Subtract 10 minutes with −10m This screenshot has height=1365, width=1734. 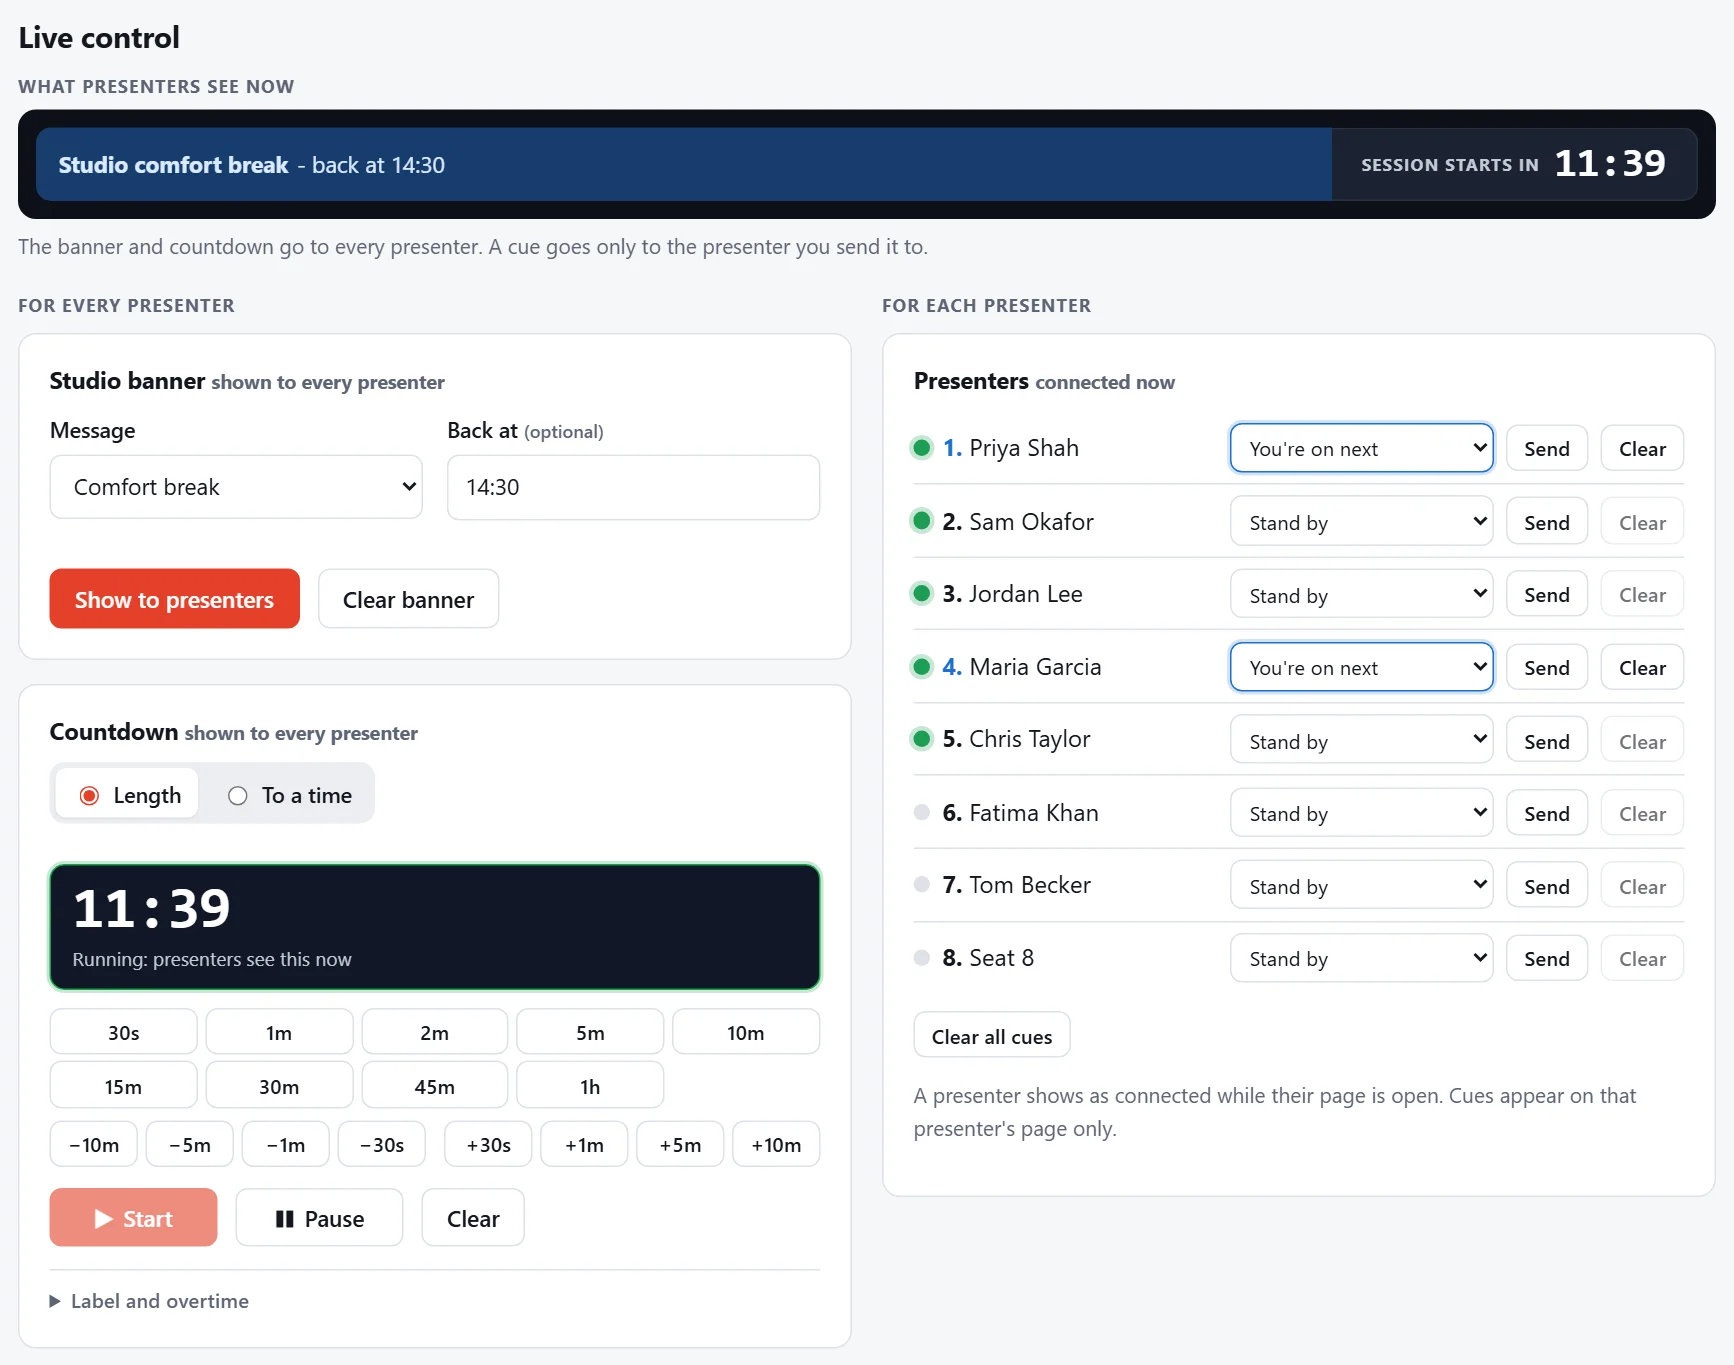[94, 1144]
